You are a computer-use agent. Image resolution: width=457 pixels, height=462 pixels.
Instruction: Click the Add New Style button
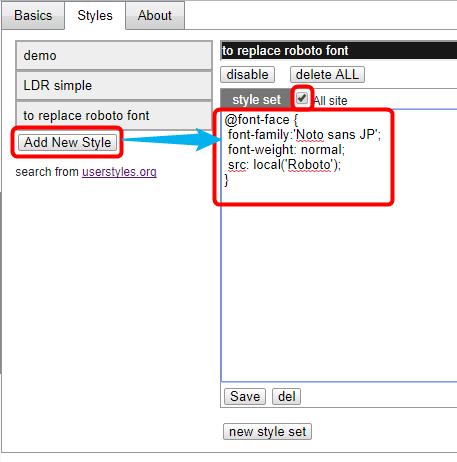[x=67, y=142]
